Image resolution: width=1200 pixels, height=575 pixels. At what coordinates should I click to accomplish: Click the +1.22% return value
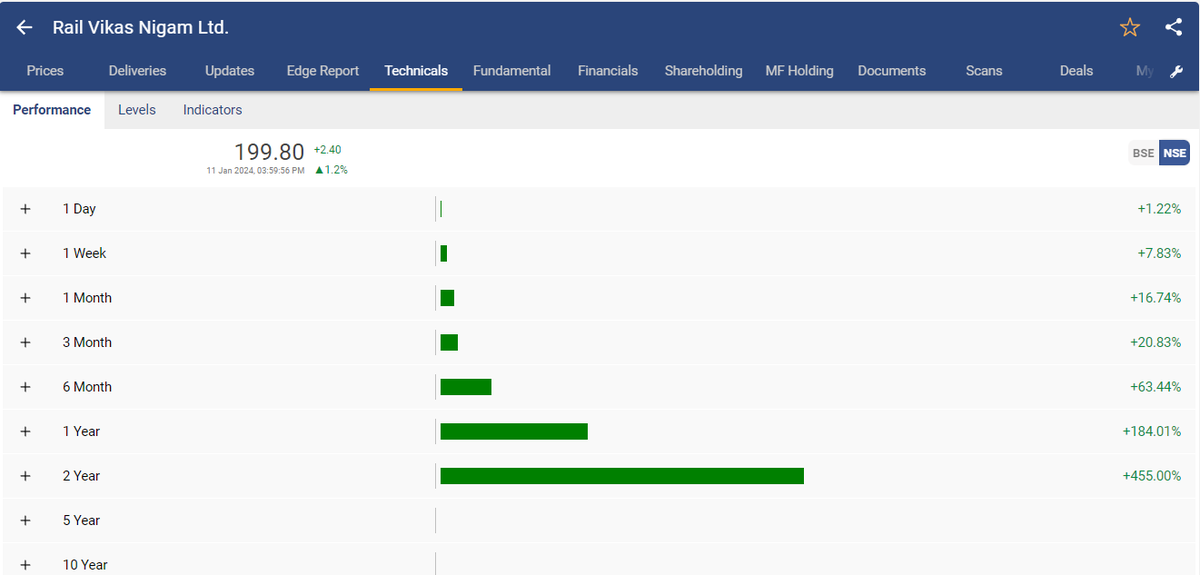(x=1160, y=209)
